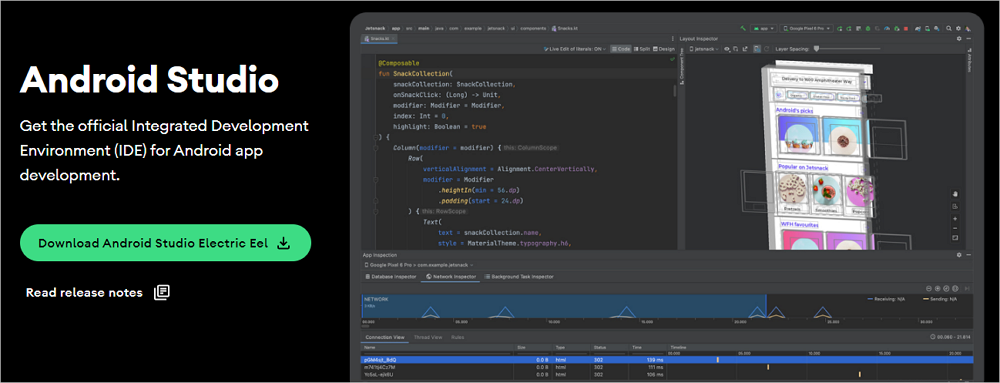Click the network timeline zoom in icon
This screenshot has height=383, width=1000.
click(x=938, y=289)
